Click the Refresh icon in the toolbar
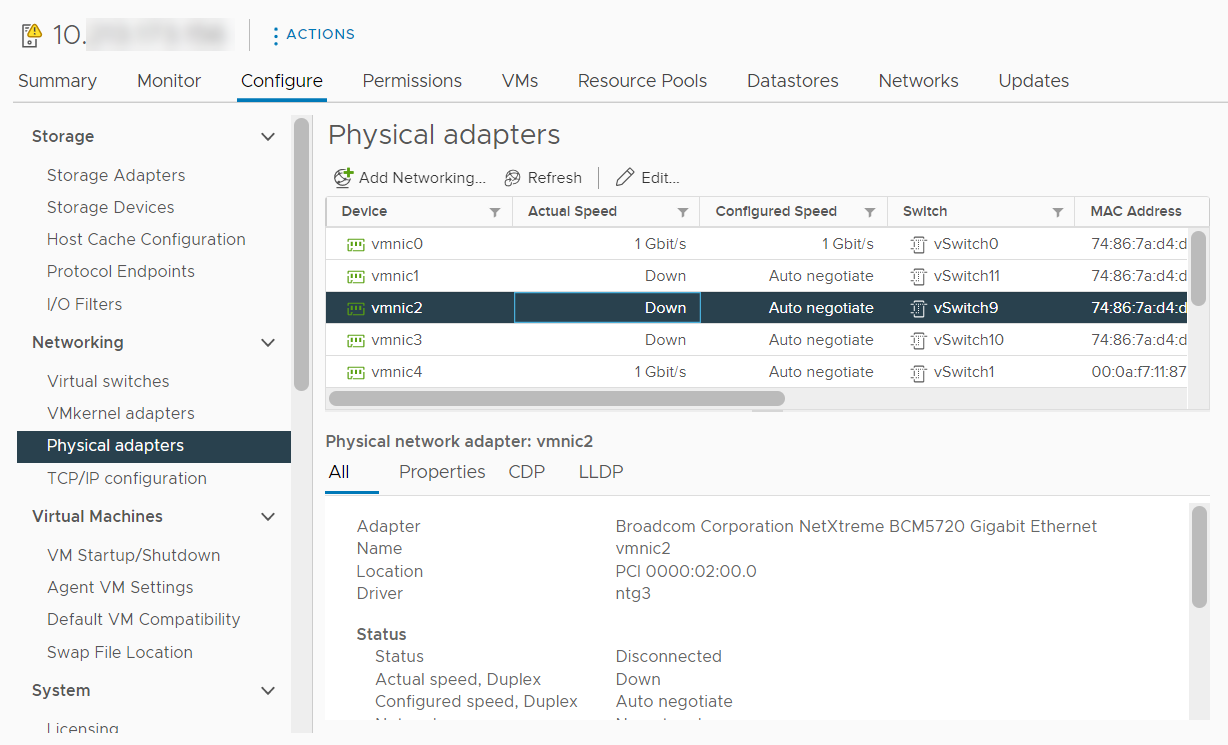Screen dimensions: 1228x745 pyautogui.click(x=513, y=178)
